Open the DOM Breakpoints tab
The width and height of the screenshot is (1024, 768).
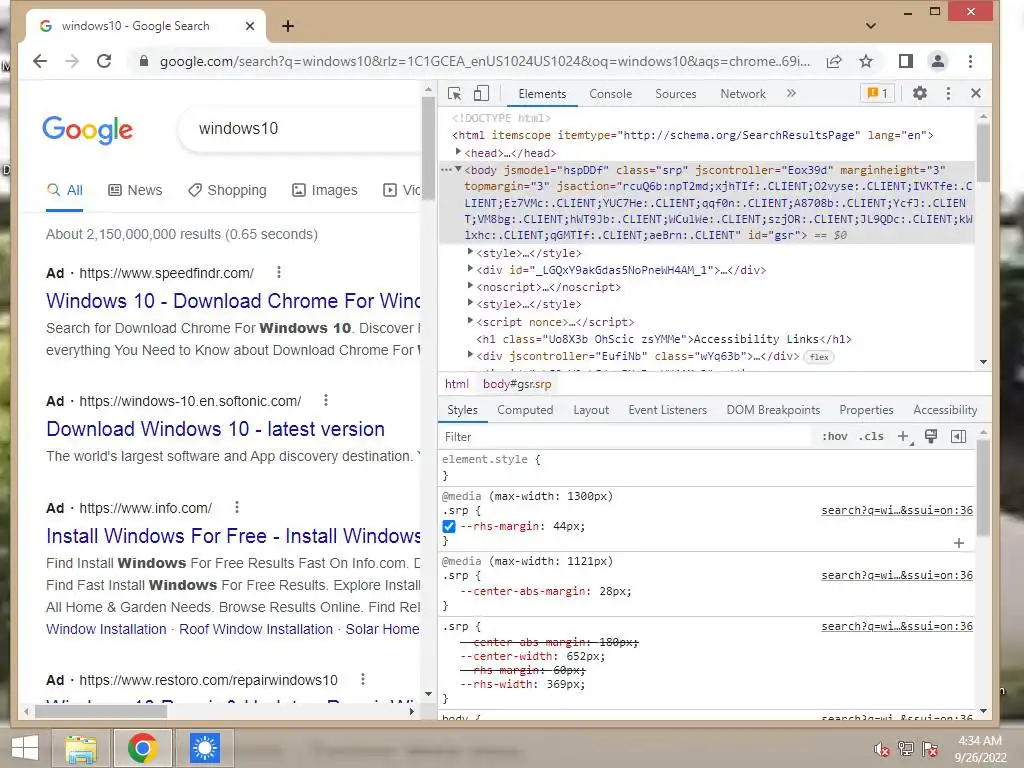pos(773,410)
